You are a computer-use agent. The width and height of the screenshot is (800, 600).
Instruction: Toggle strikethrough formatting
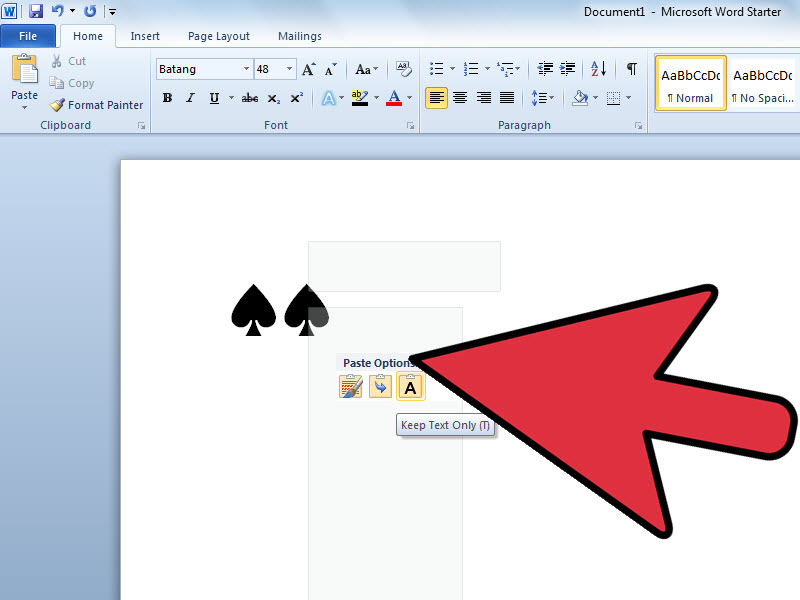coord(249,98)
